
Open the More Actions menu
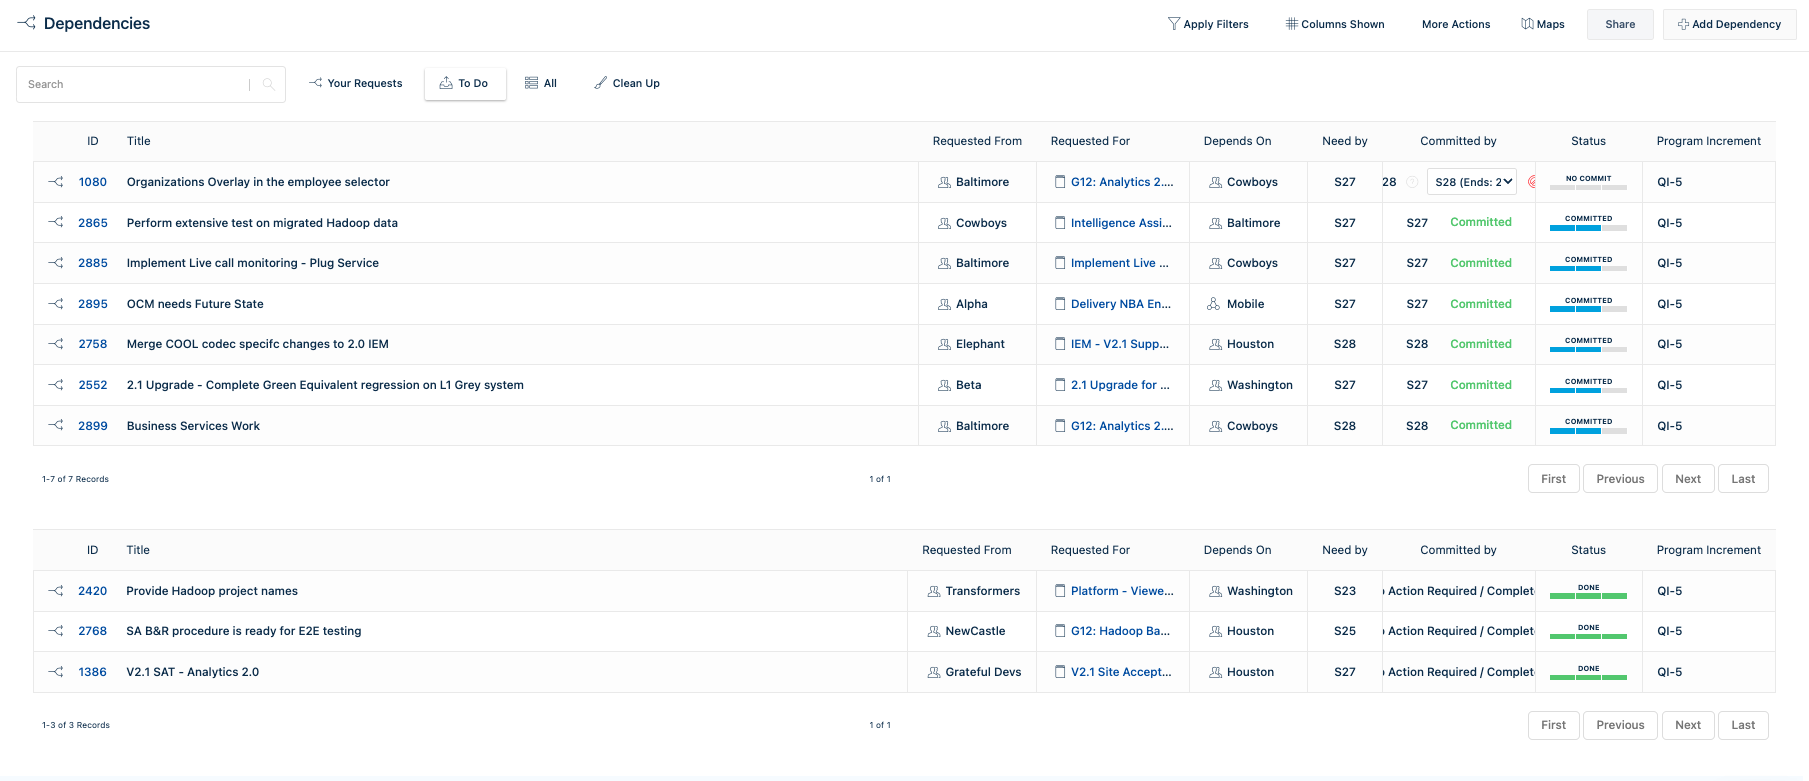pyautogui.click(x=1456, y=24)
